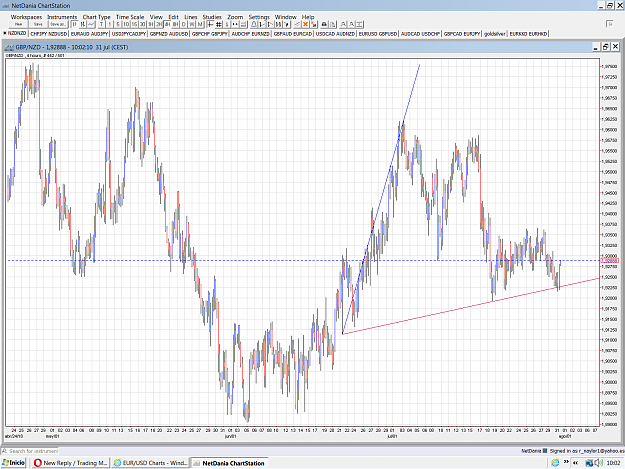Click the zoom in magnifier icon
The width and height of the screenshot is (625, 469).
click(343, 24)
